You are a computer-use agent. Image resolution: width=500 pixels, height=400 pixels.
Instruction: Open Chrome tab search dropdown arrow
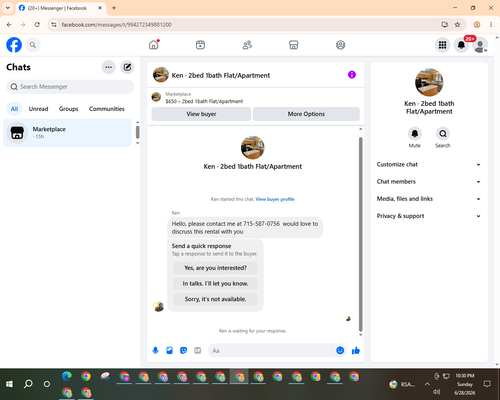coord(8,8)
